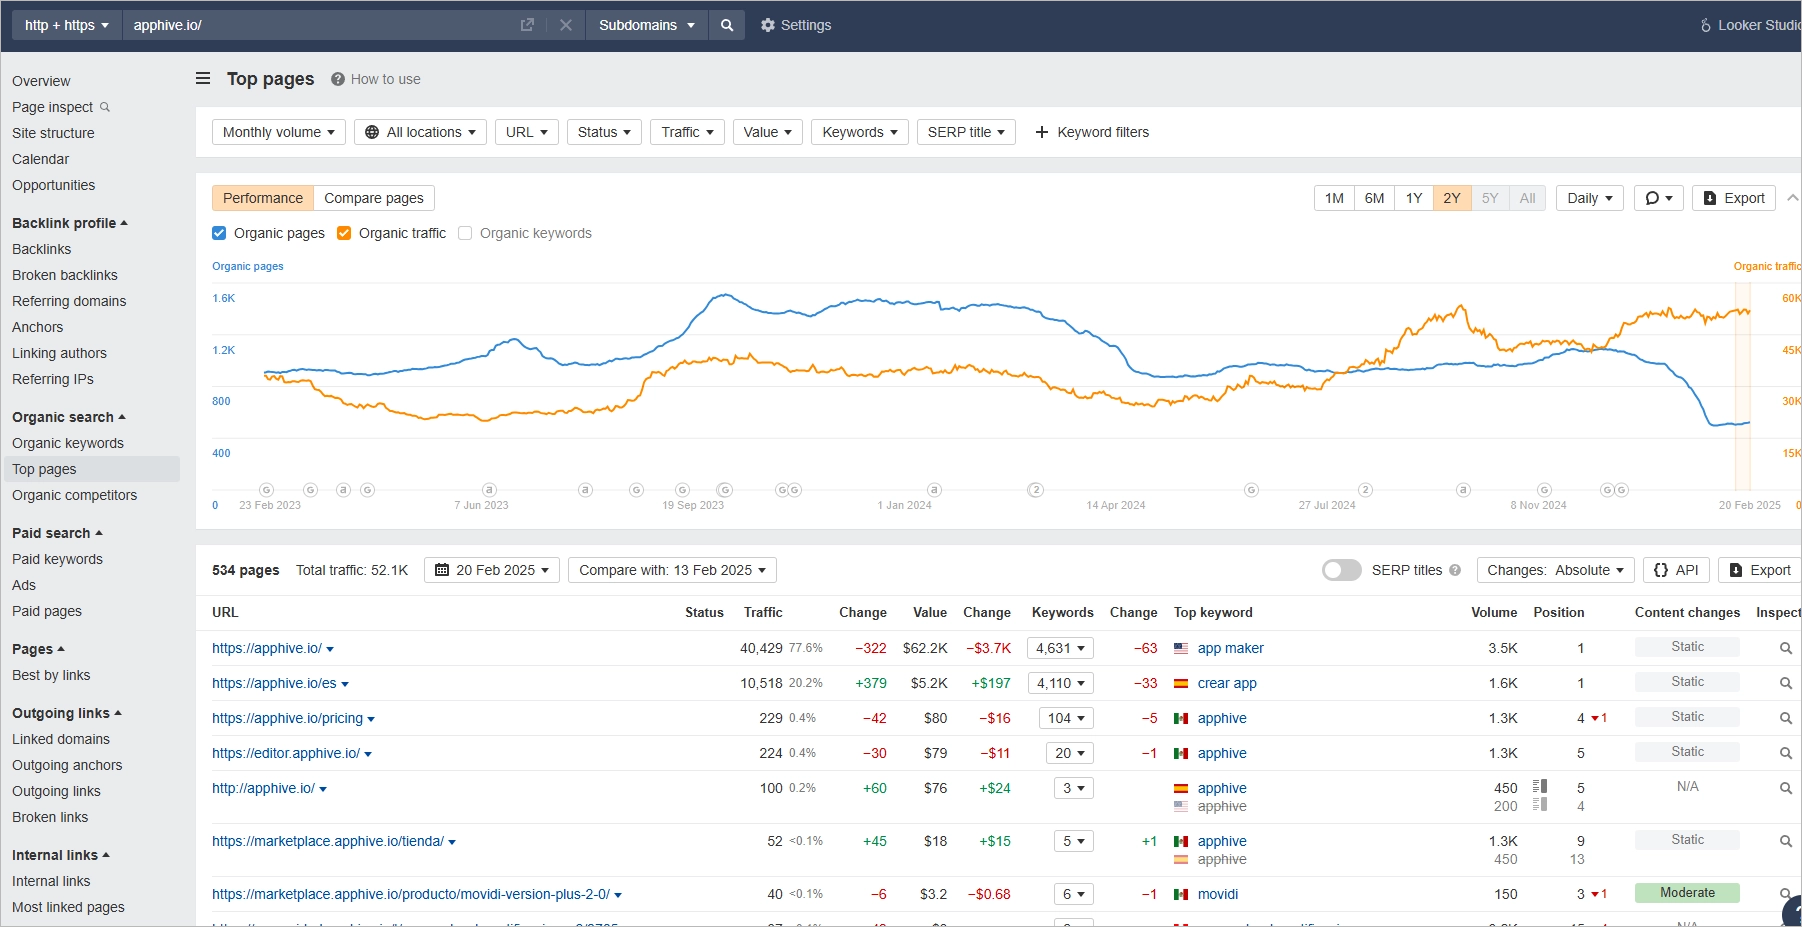Clear the target URL with the X icon
Screen dimensions: 1802x927
(x=566, y=25)
